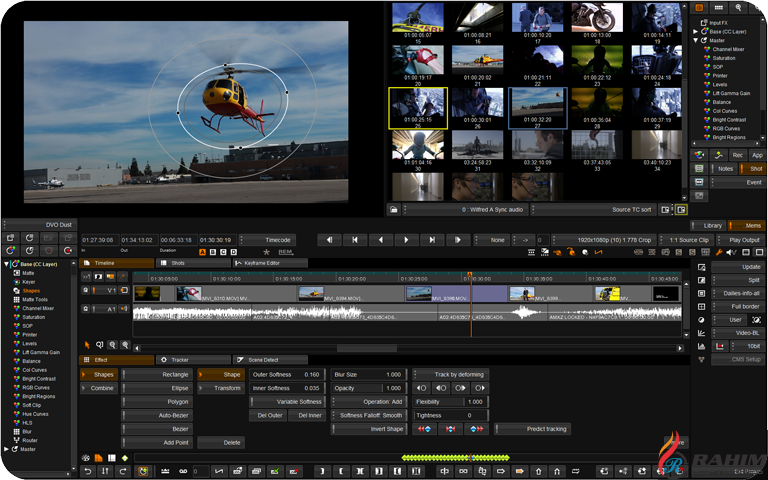The image size is (768, 480).
Task: Click the jump to first frame button
Action: pyautogui.click(x=354, y=240)
